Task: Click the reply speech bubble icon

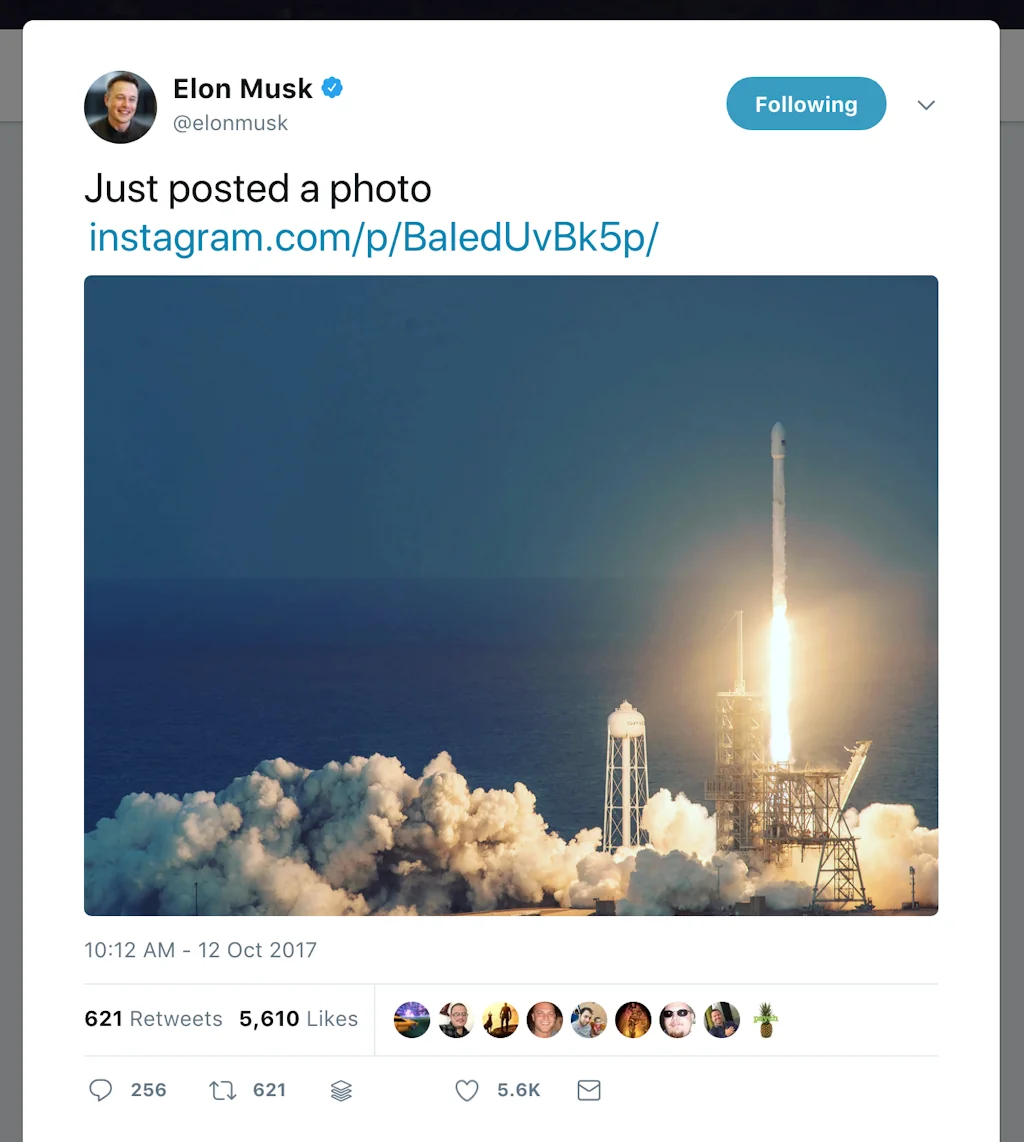Action: point(101,1090)
